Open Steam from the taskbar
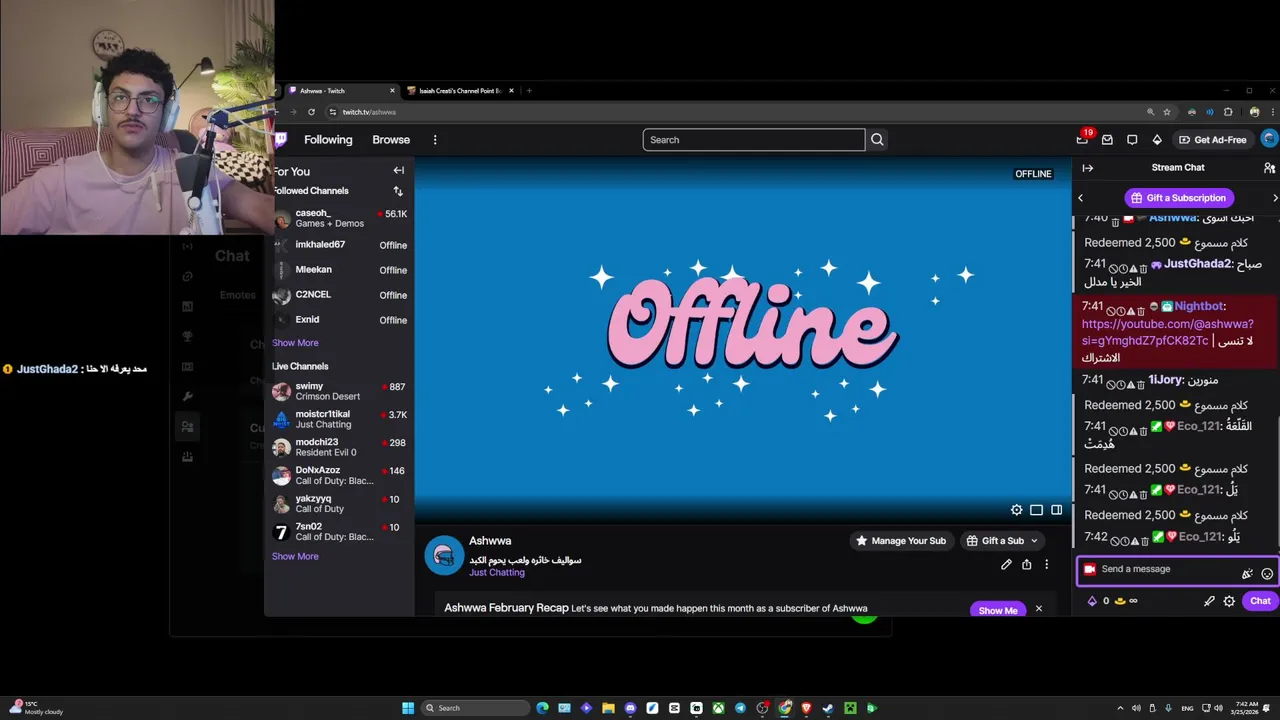Viewport: 1280px width, 720px height. pos(828,708)
